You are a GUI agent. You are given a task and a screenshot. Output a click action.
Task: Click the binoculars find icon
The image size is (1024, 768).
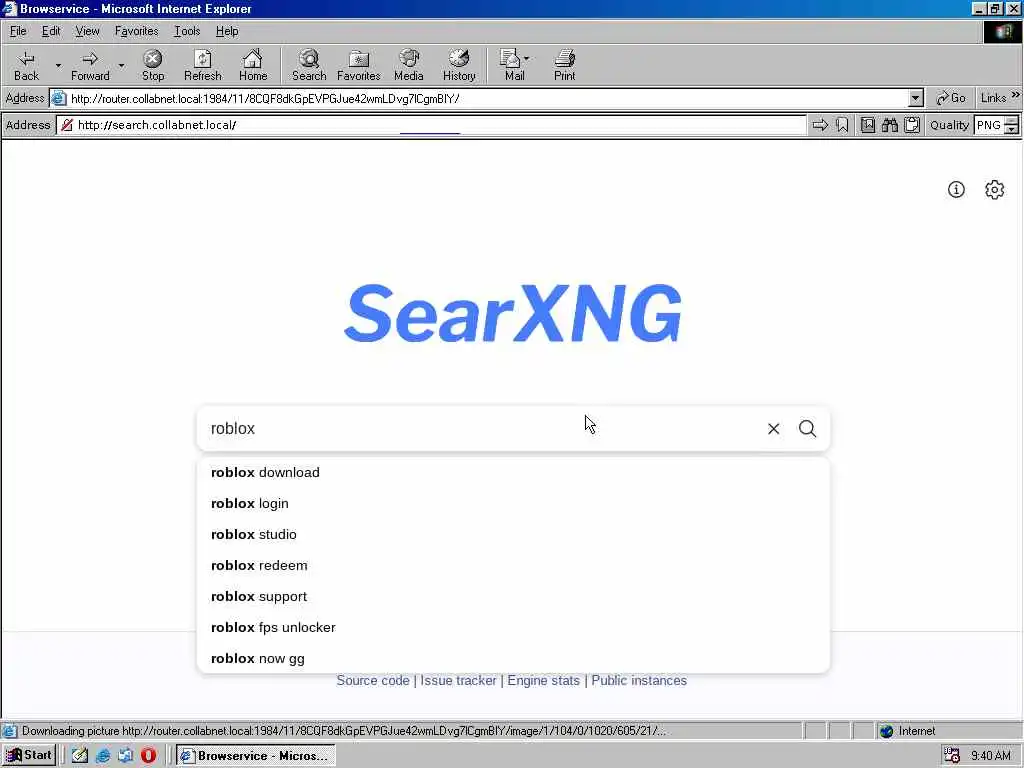[x=889, y=125]
